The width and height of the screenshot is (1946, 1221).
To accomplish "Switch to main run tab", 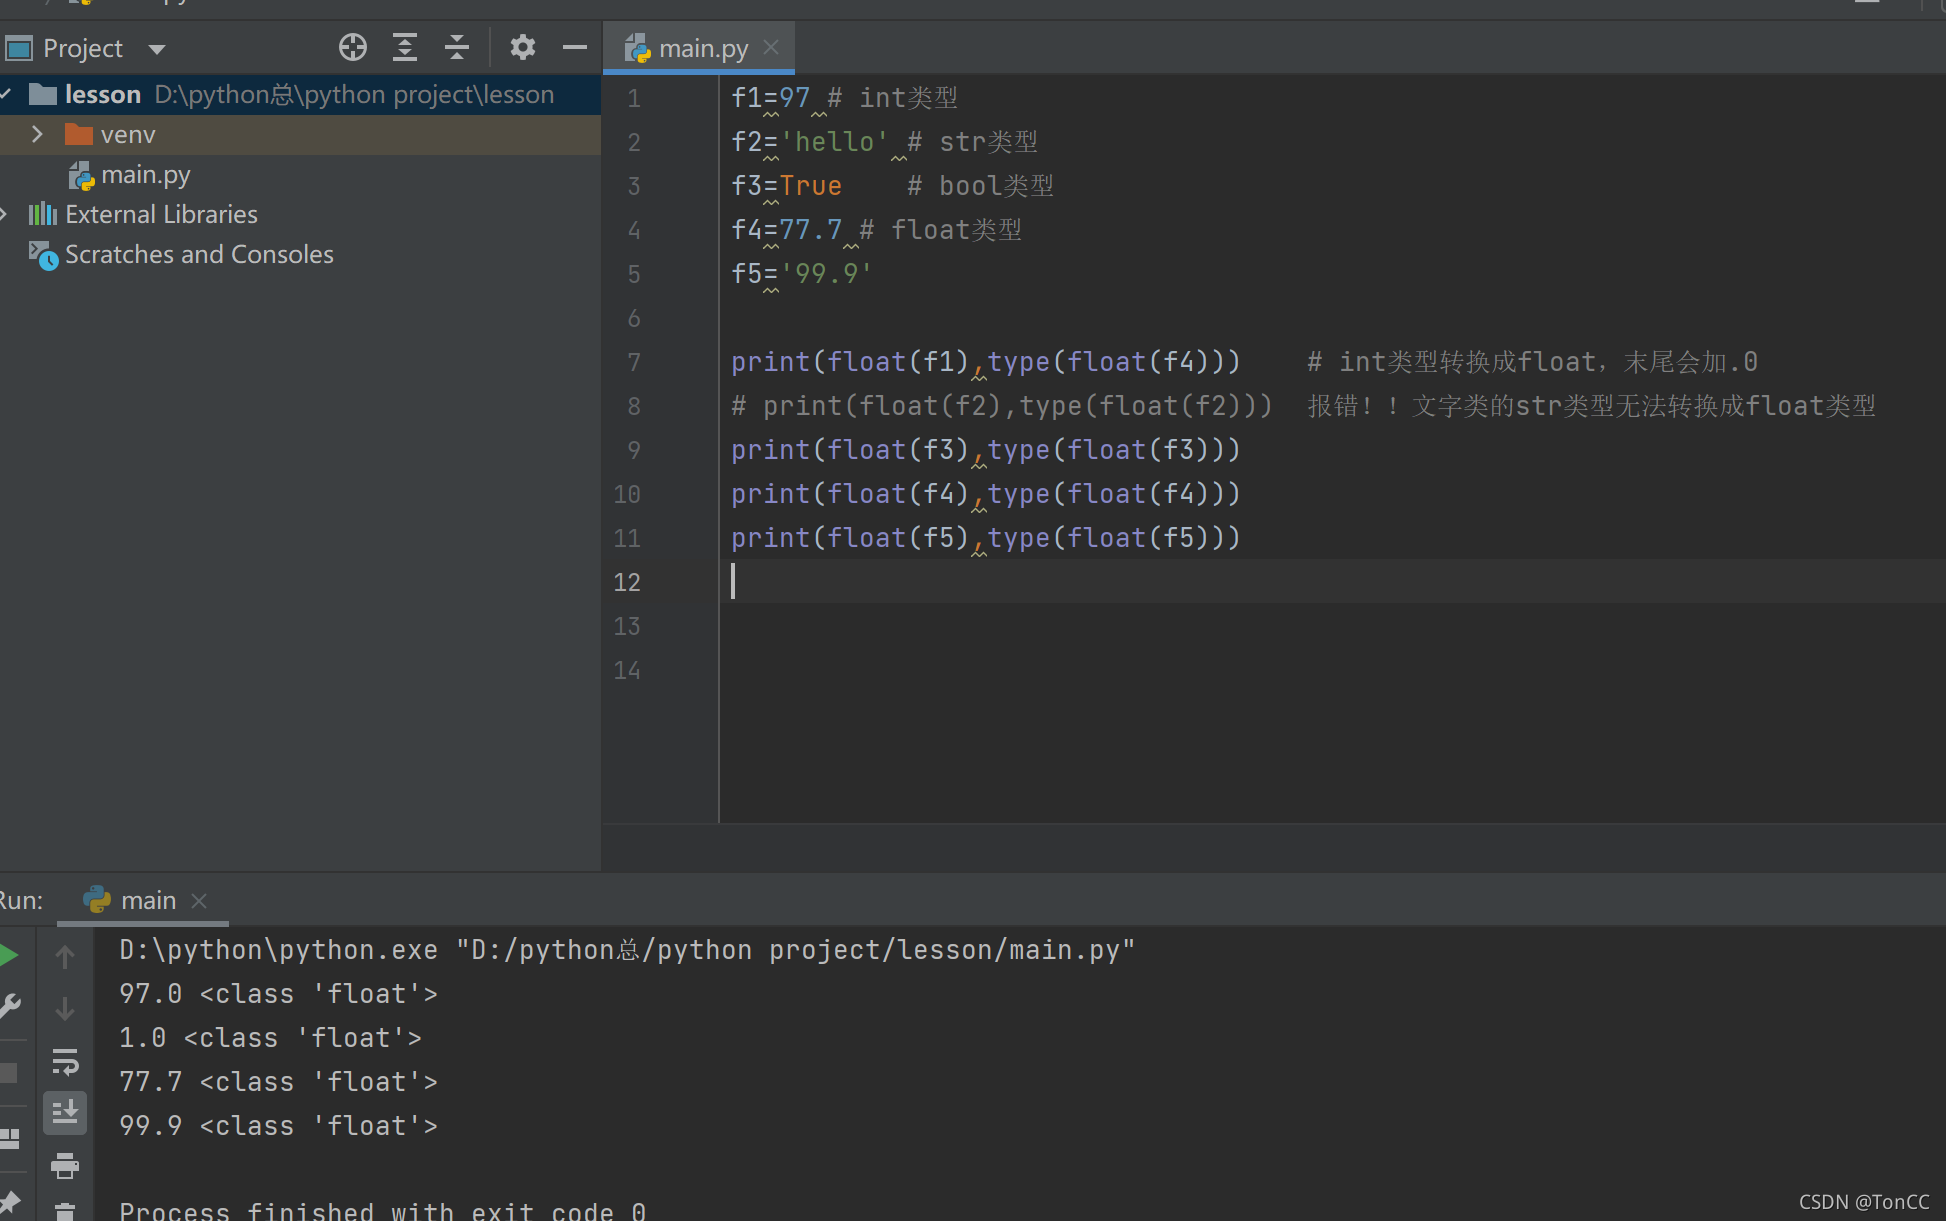I will pyautogui.click(x=148, y=900).
